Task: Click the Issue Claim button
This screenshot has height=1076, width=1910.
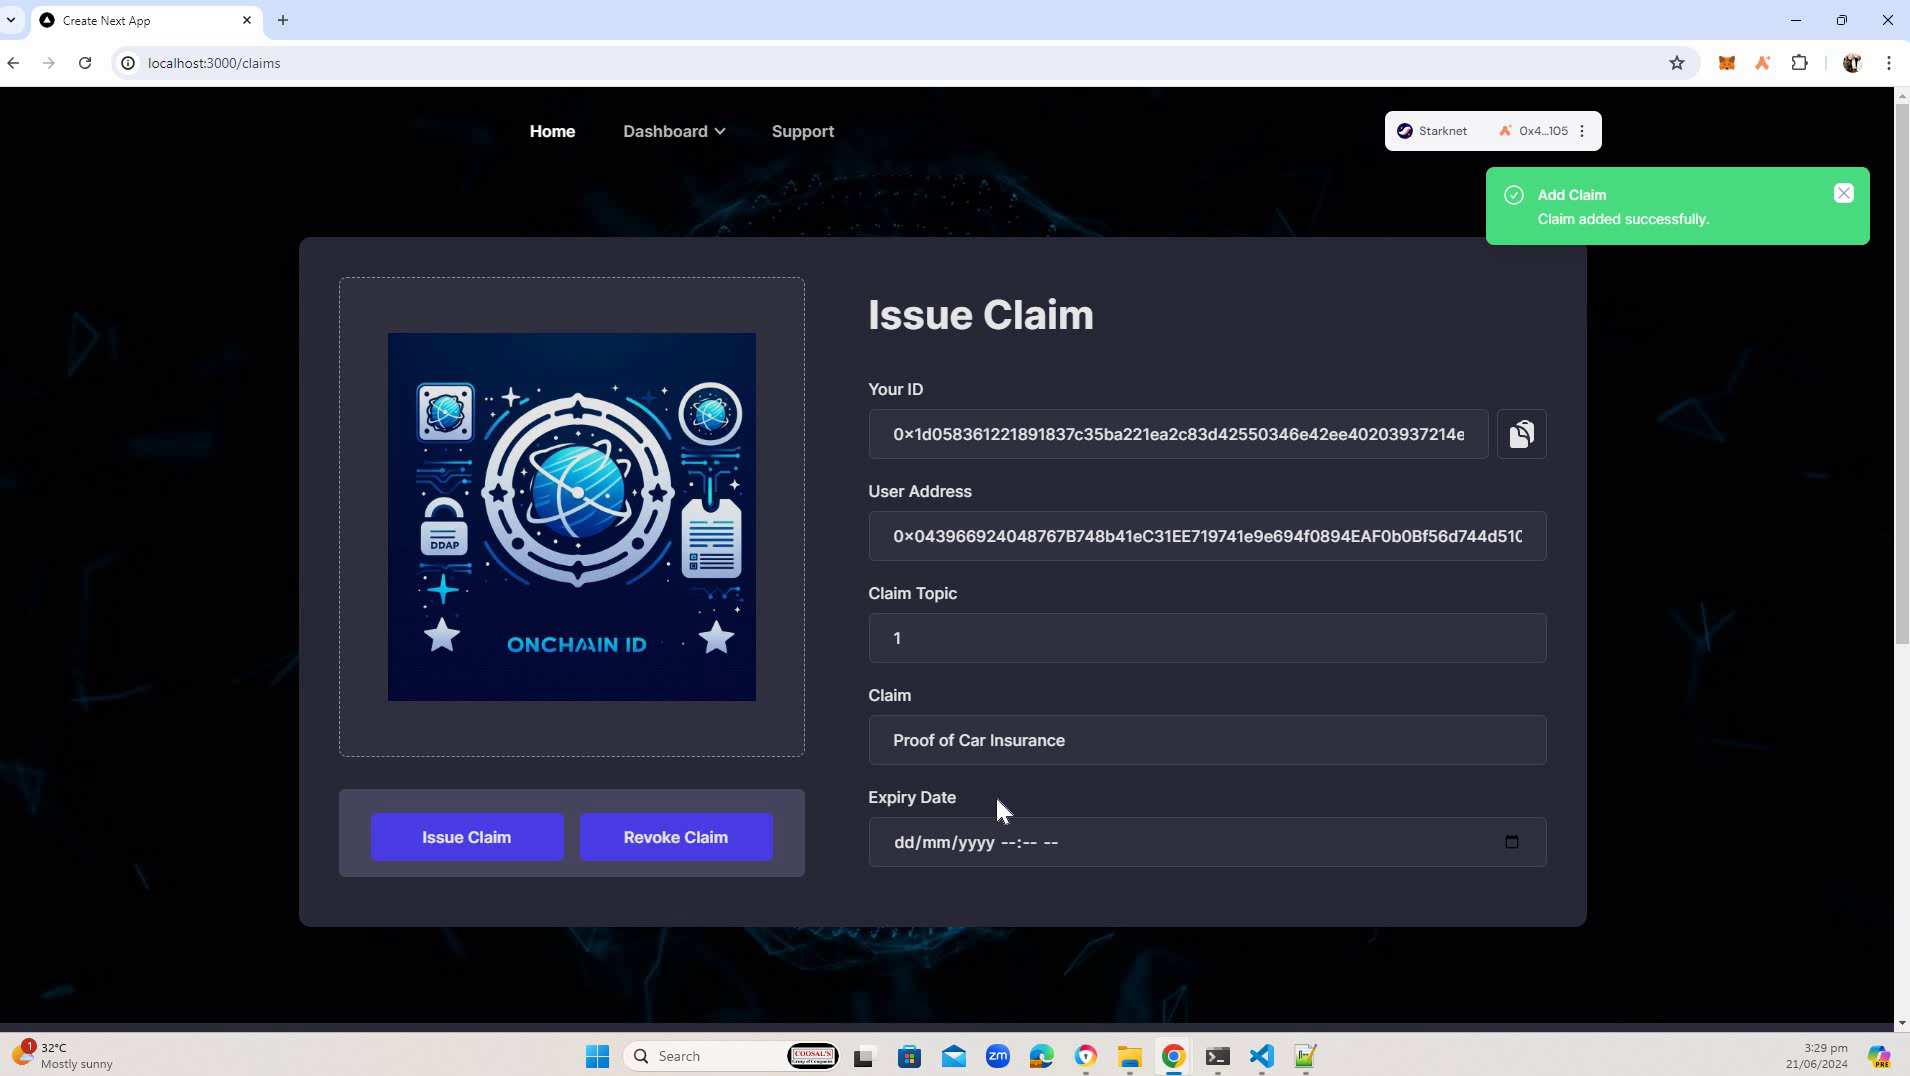Action: (x=467, y=837)
